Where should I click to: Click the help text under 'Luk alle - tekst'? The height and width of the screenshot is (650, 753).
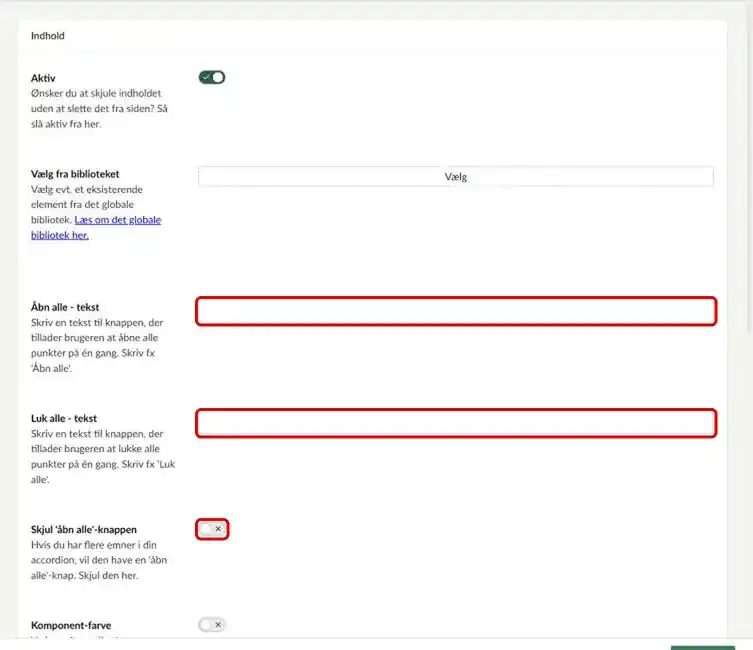pos(103,457)
